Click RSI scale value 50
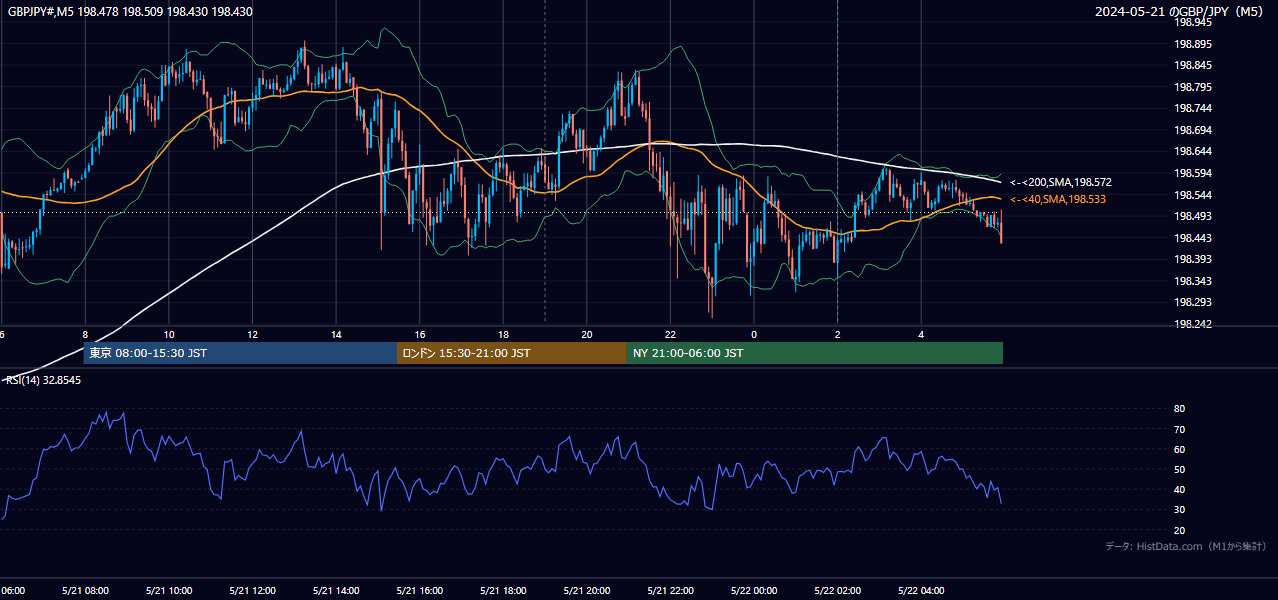 coord(1179,470)
